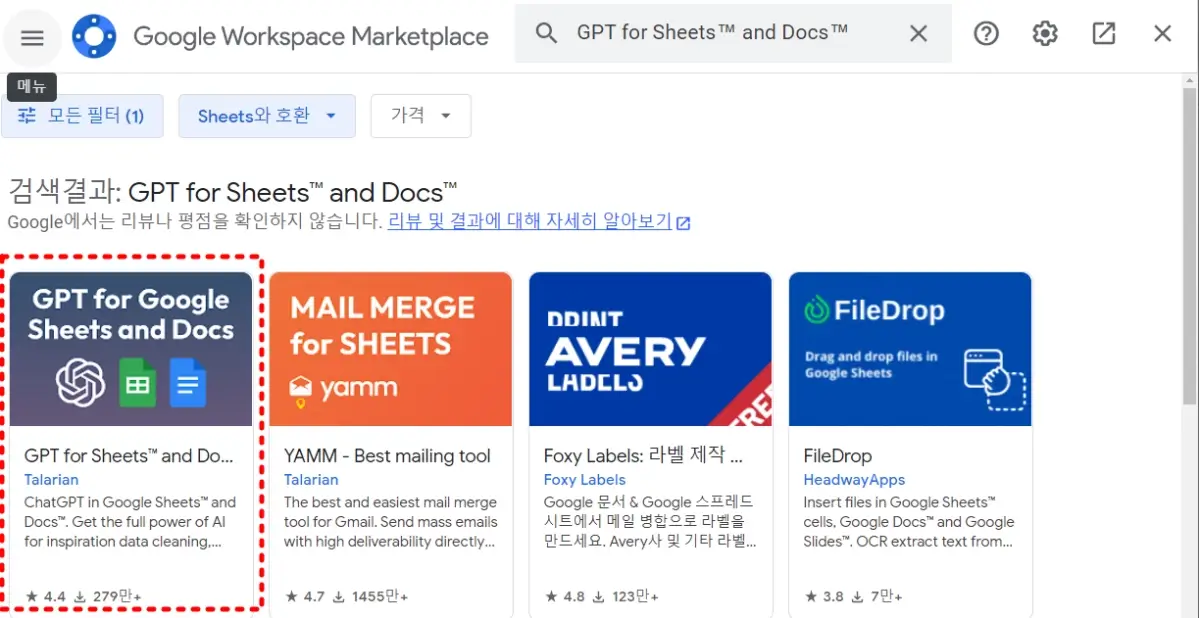Click the FileDrop app title
The image size is (1199, 618).
837,456
